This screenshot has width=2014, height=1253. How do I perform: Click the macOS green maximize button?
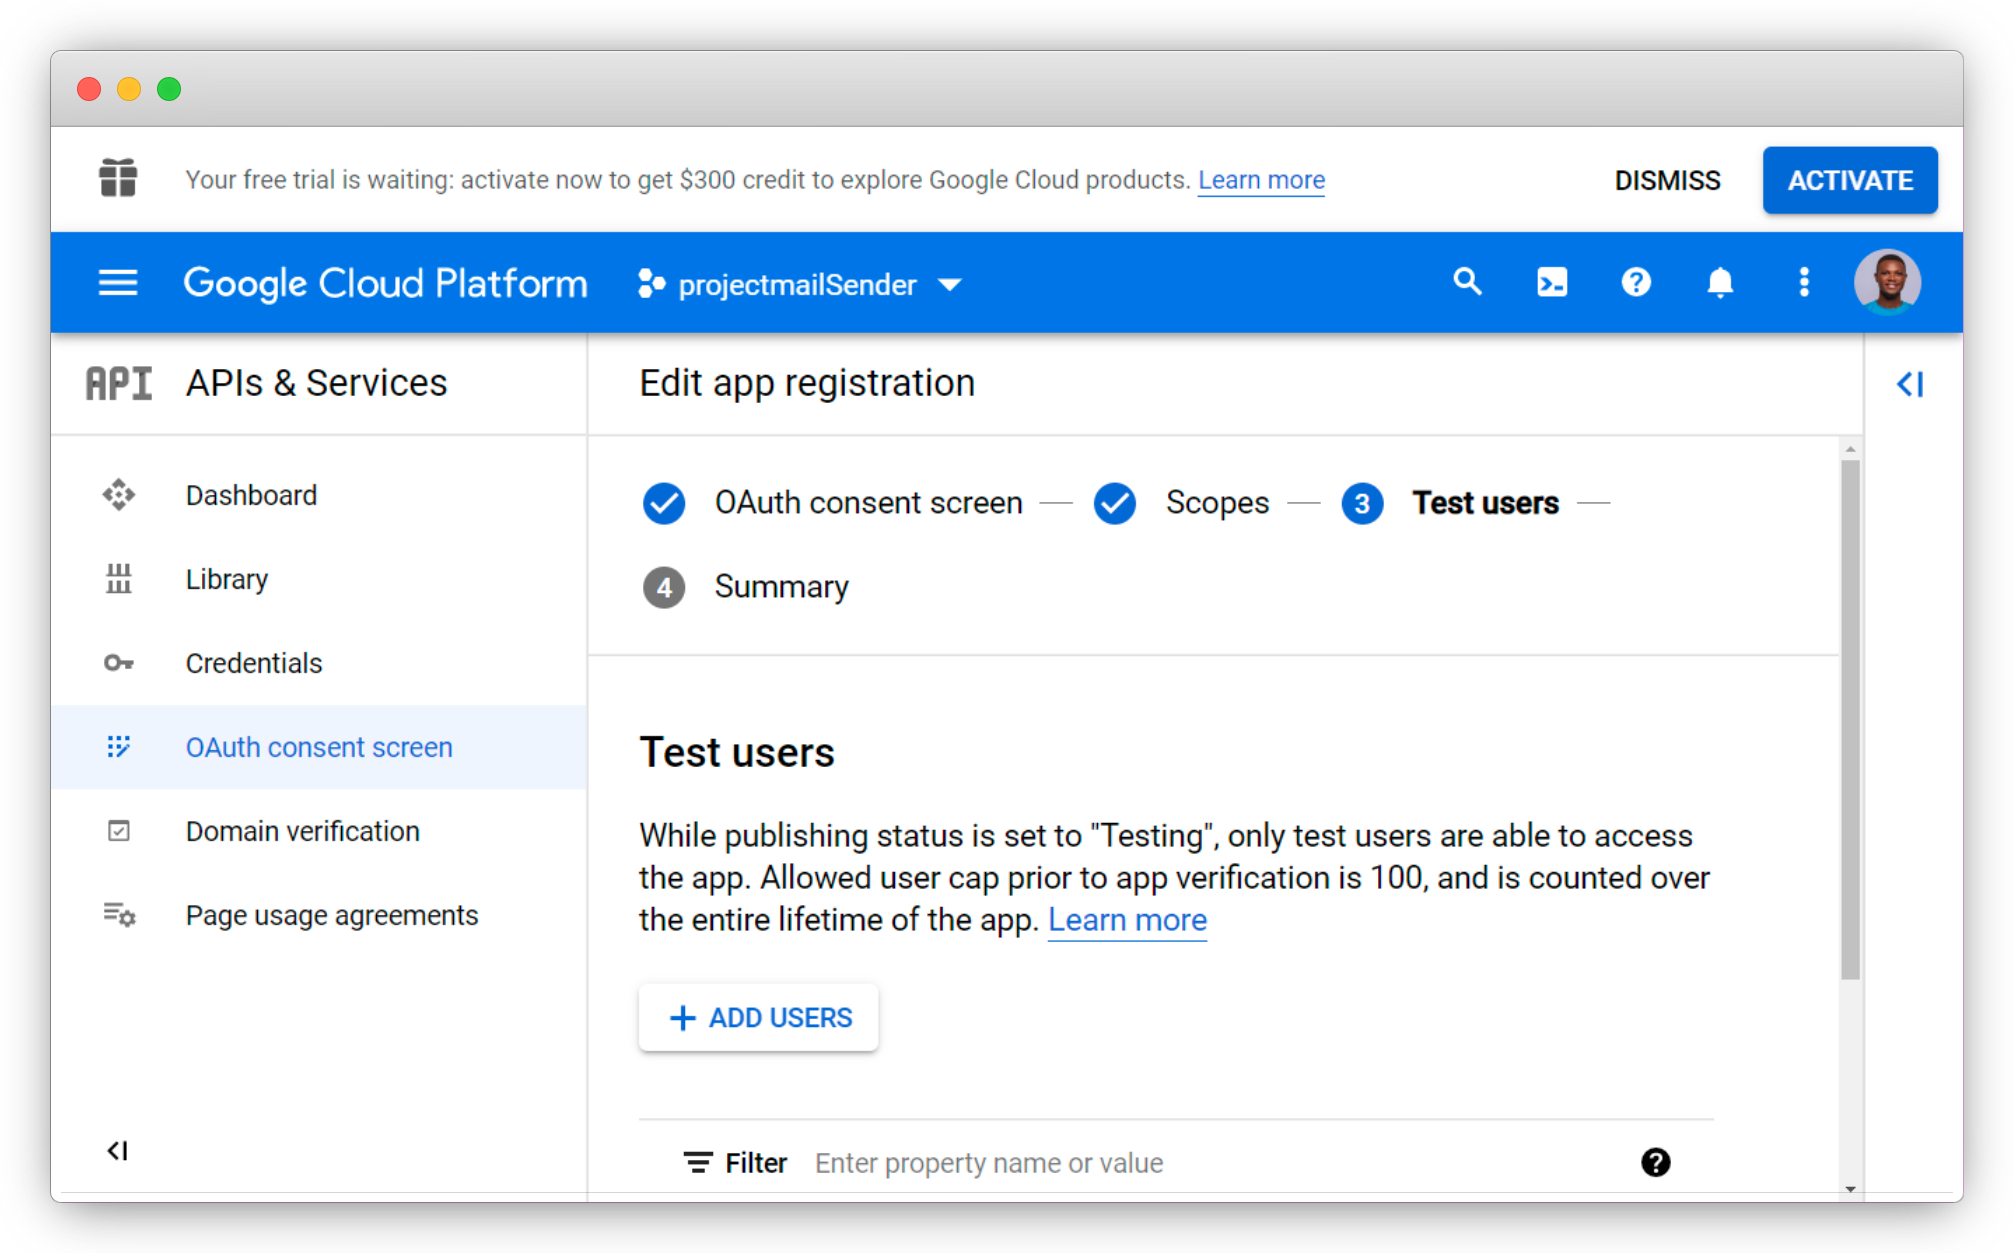[x=169, y=89]
